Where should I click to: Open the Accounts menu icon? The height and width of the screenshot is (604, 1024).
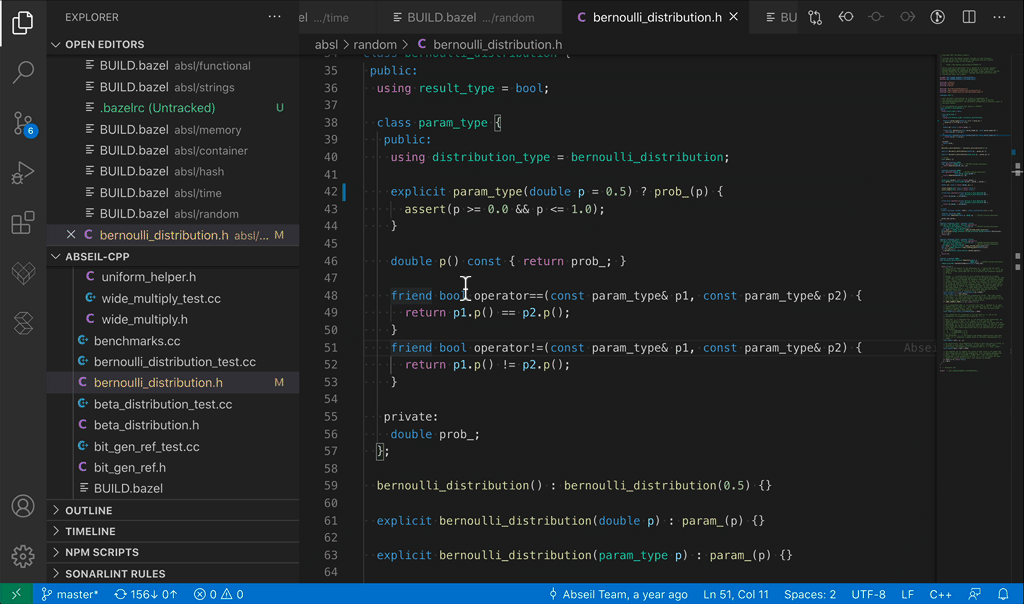pyautogui.click(x=23, y=506)
